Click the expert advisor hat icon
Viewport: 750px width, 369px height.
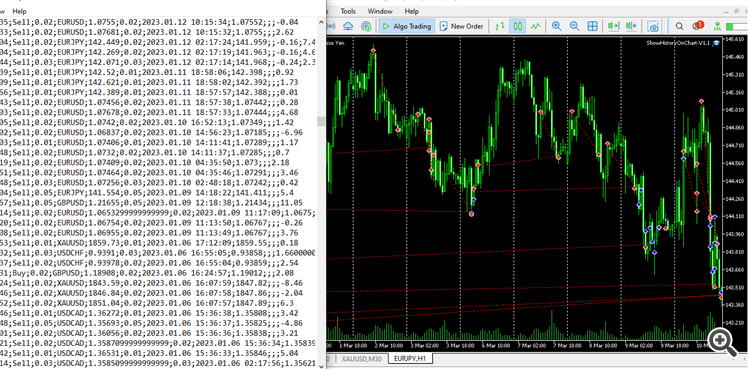716,43
